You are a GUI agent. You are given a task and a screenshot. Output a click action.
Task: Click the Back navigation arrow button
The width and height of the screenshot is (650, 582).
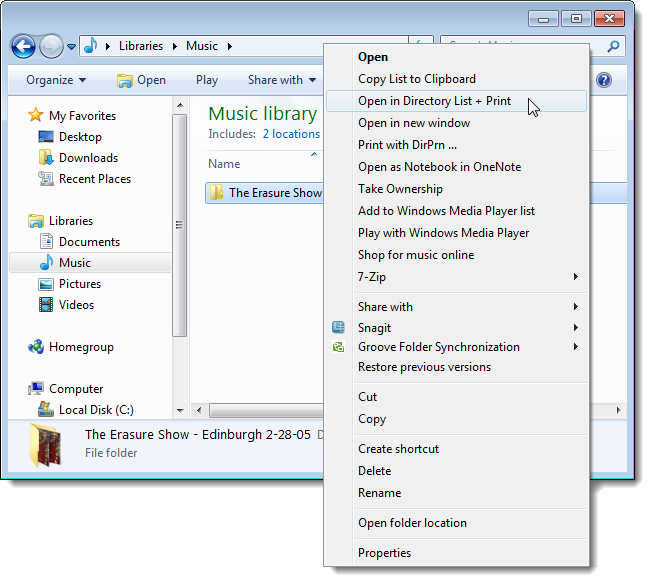[24, 46]
